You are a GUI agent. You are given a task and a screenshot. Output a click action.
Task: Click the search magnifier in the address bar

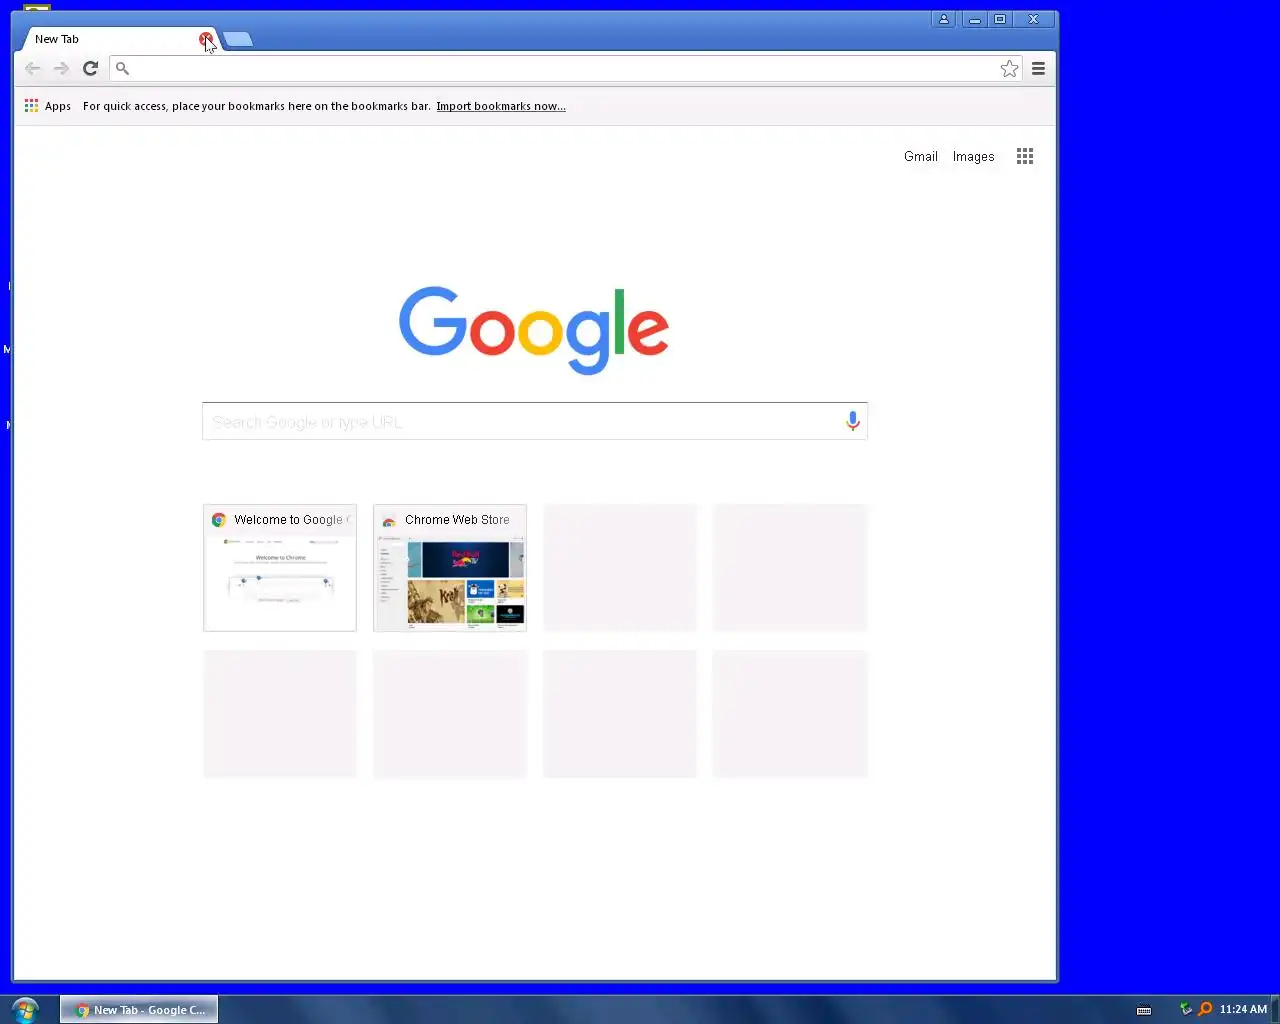pos(122,68)
